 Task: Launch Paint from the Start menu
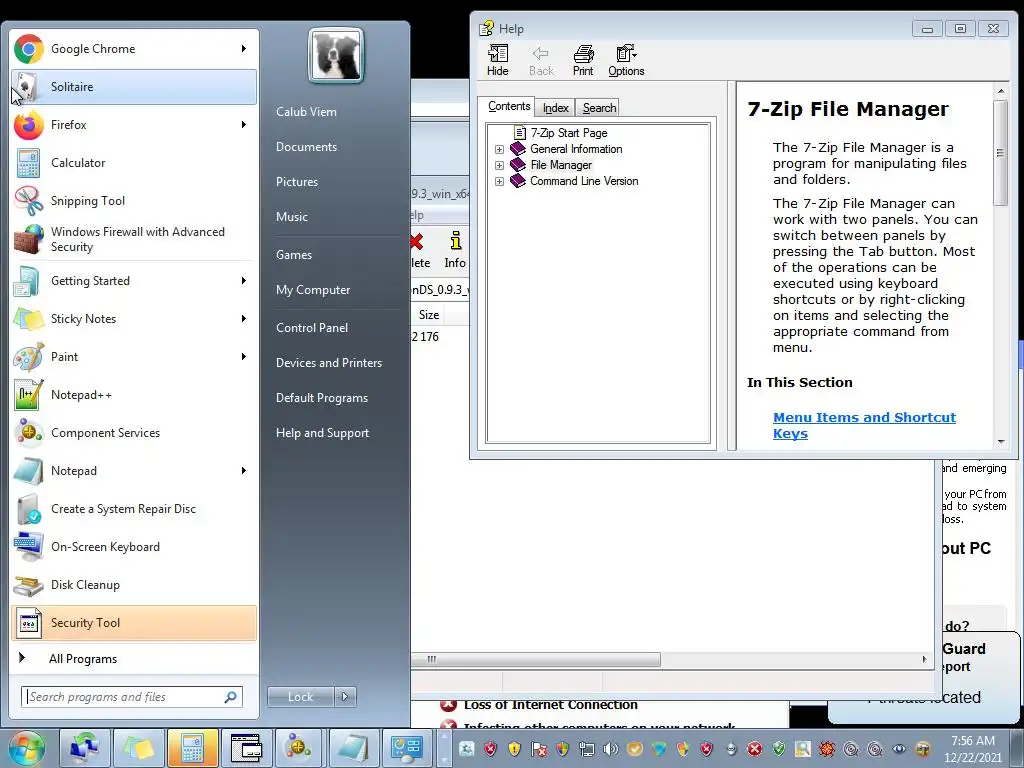[134, 357]
